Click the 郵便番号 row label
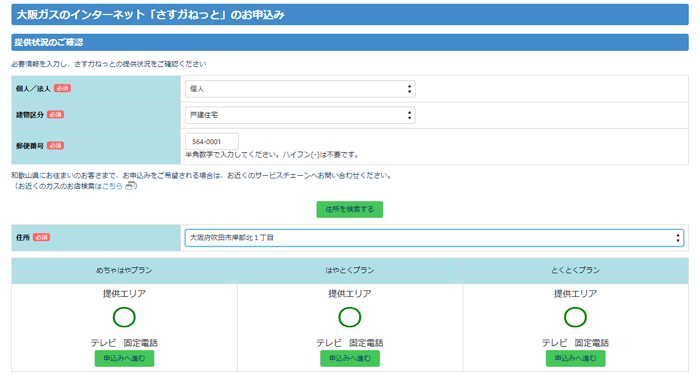The width and height of the screenshot is (700, 375). [30, 146]
